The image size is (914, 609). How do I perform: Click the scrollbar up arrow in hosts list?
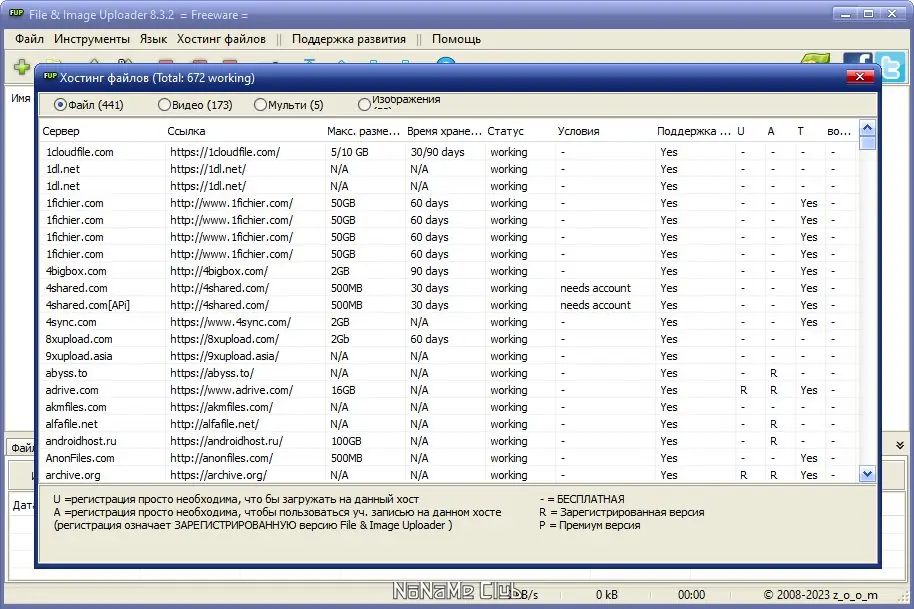tap(867, 128)
